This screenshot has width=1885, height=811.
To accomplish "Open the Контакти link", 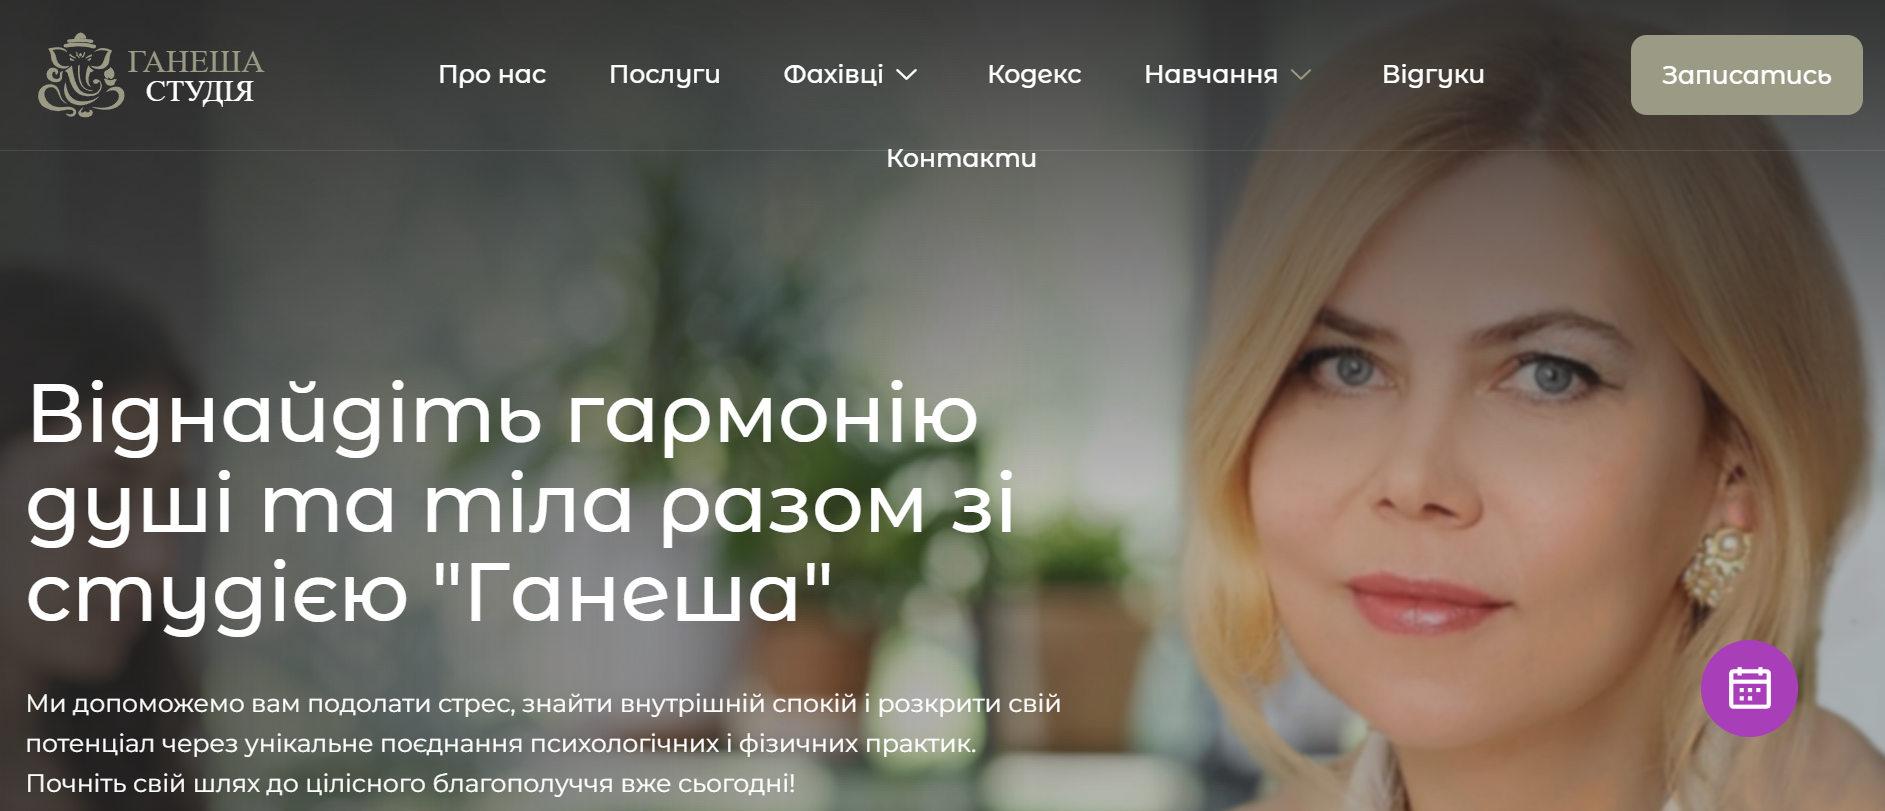I will point(961,158).
